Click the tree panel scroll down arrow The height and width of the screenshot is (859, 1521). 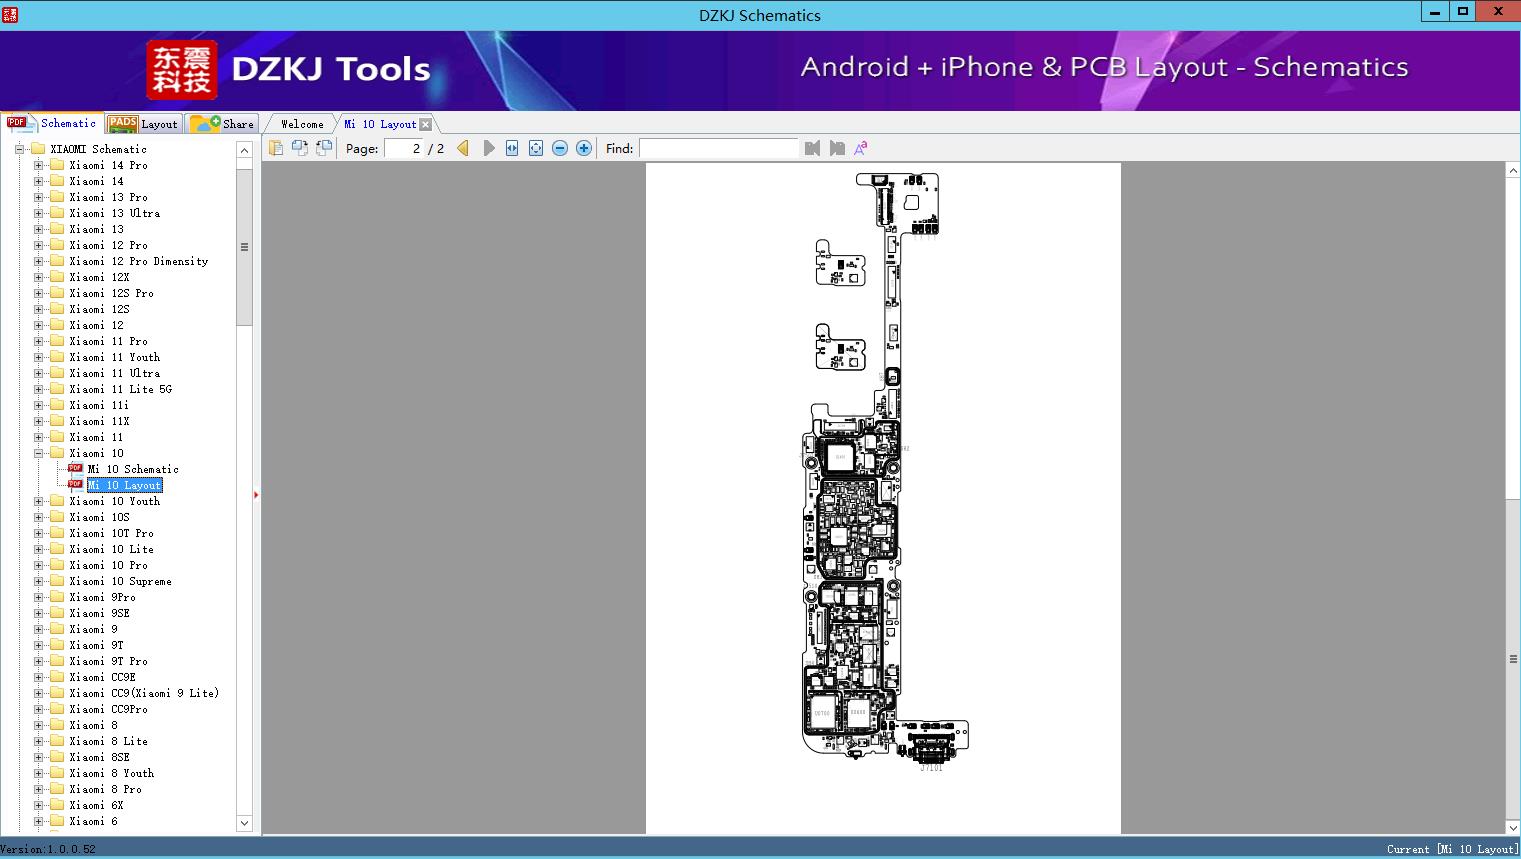[244, 823]
